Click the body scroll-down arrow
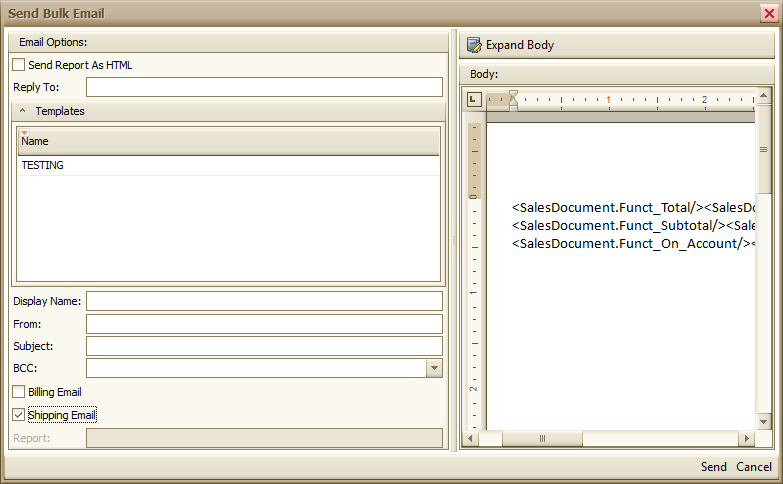The height and width of the screenshot is (484, 783). pos(764,423)
